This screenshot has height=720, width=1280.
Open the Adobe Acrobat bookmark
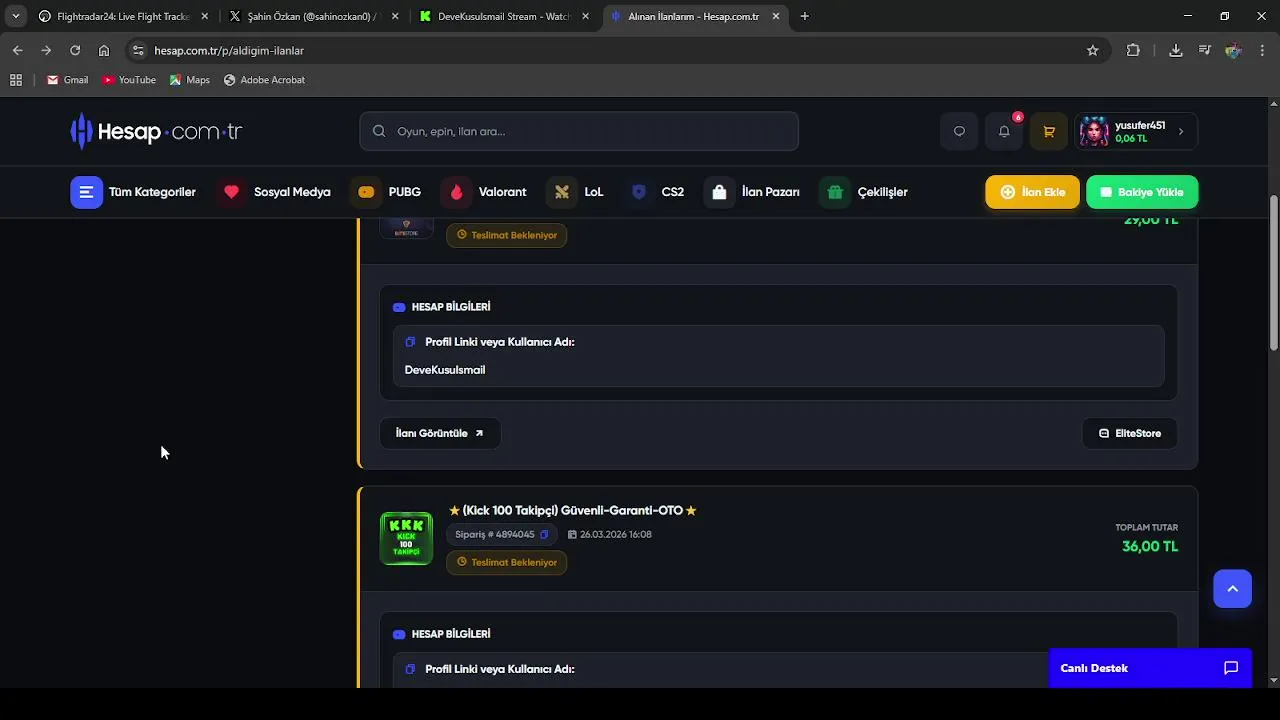tap(264, 80)
